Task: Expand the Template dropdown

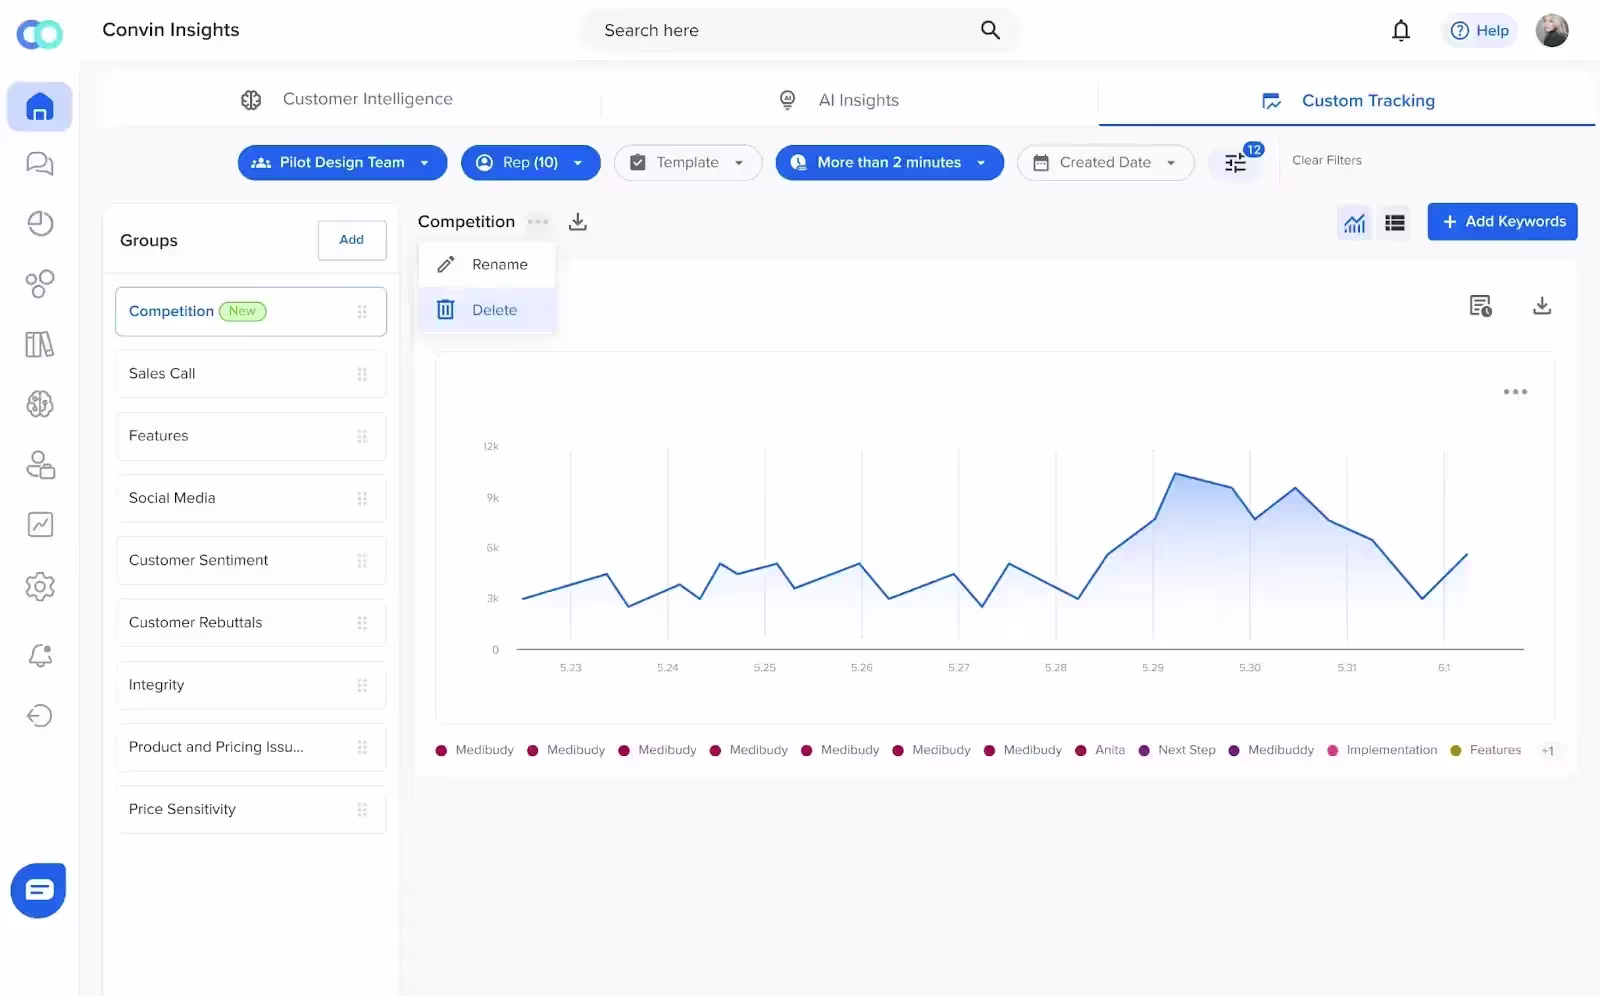Action: click(x=687, y=162)
